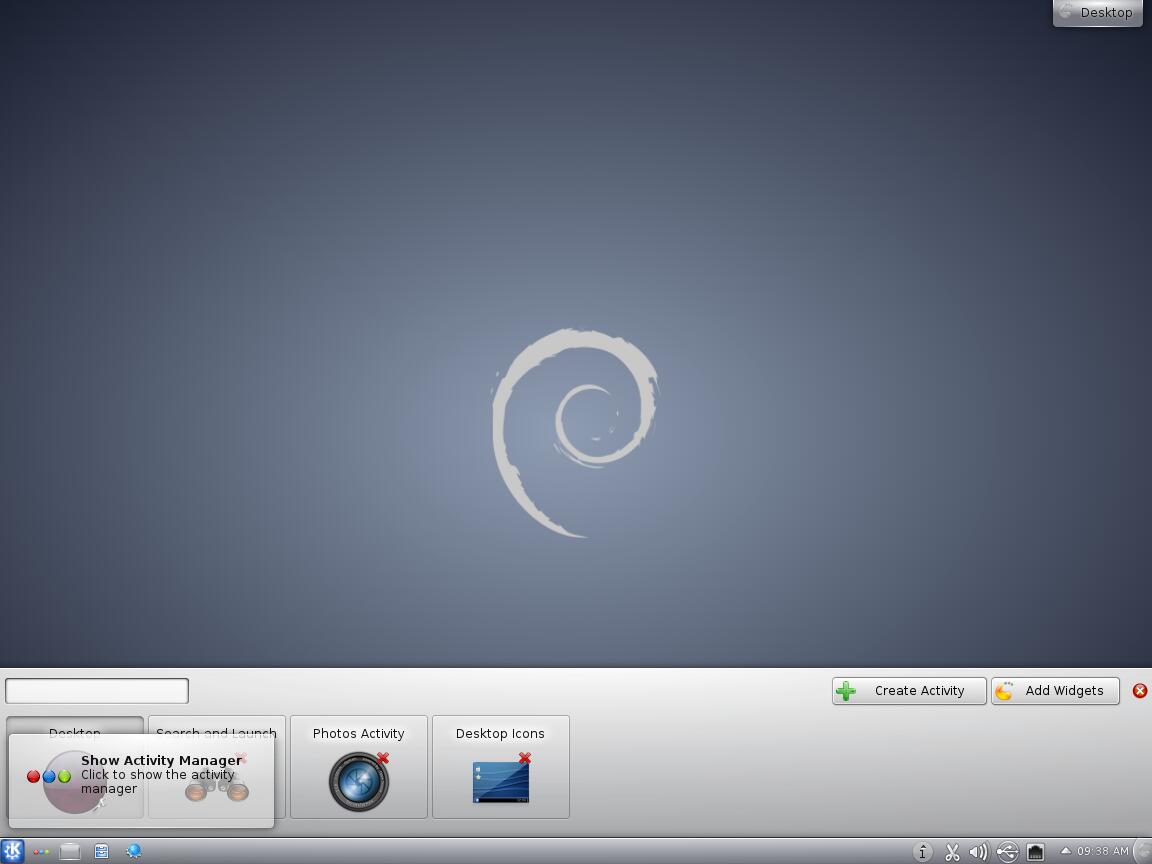Click the Create Activity button
1152x864 pixels.
pos(909,691)
